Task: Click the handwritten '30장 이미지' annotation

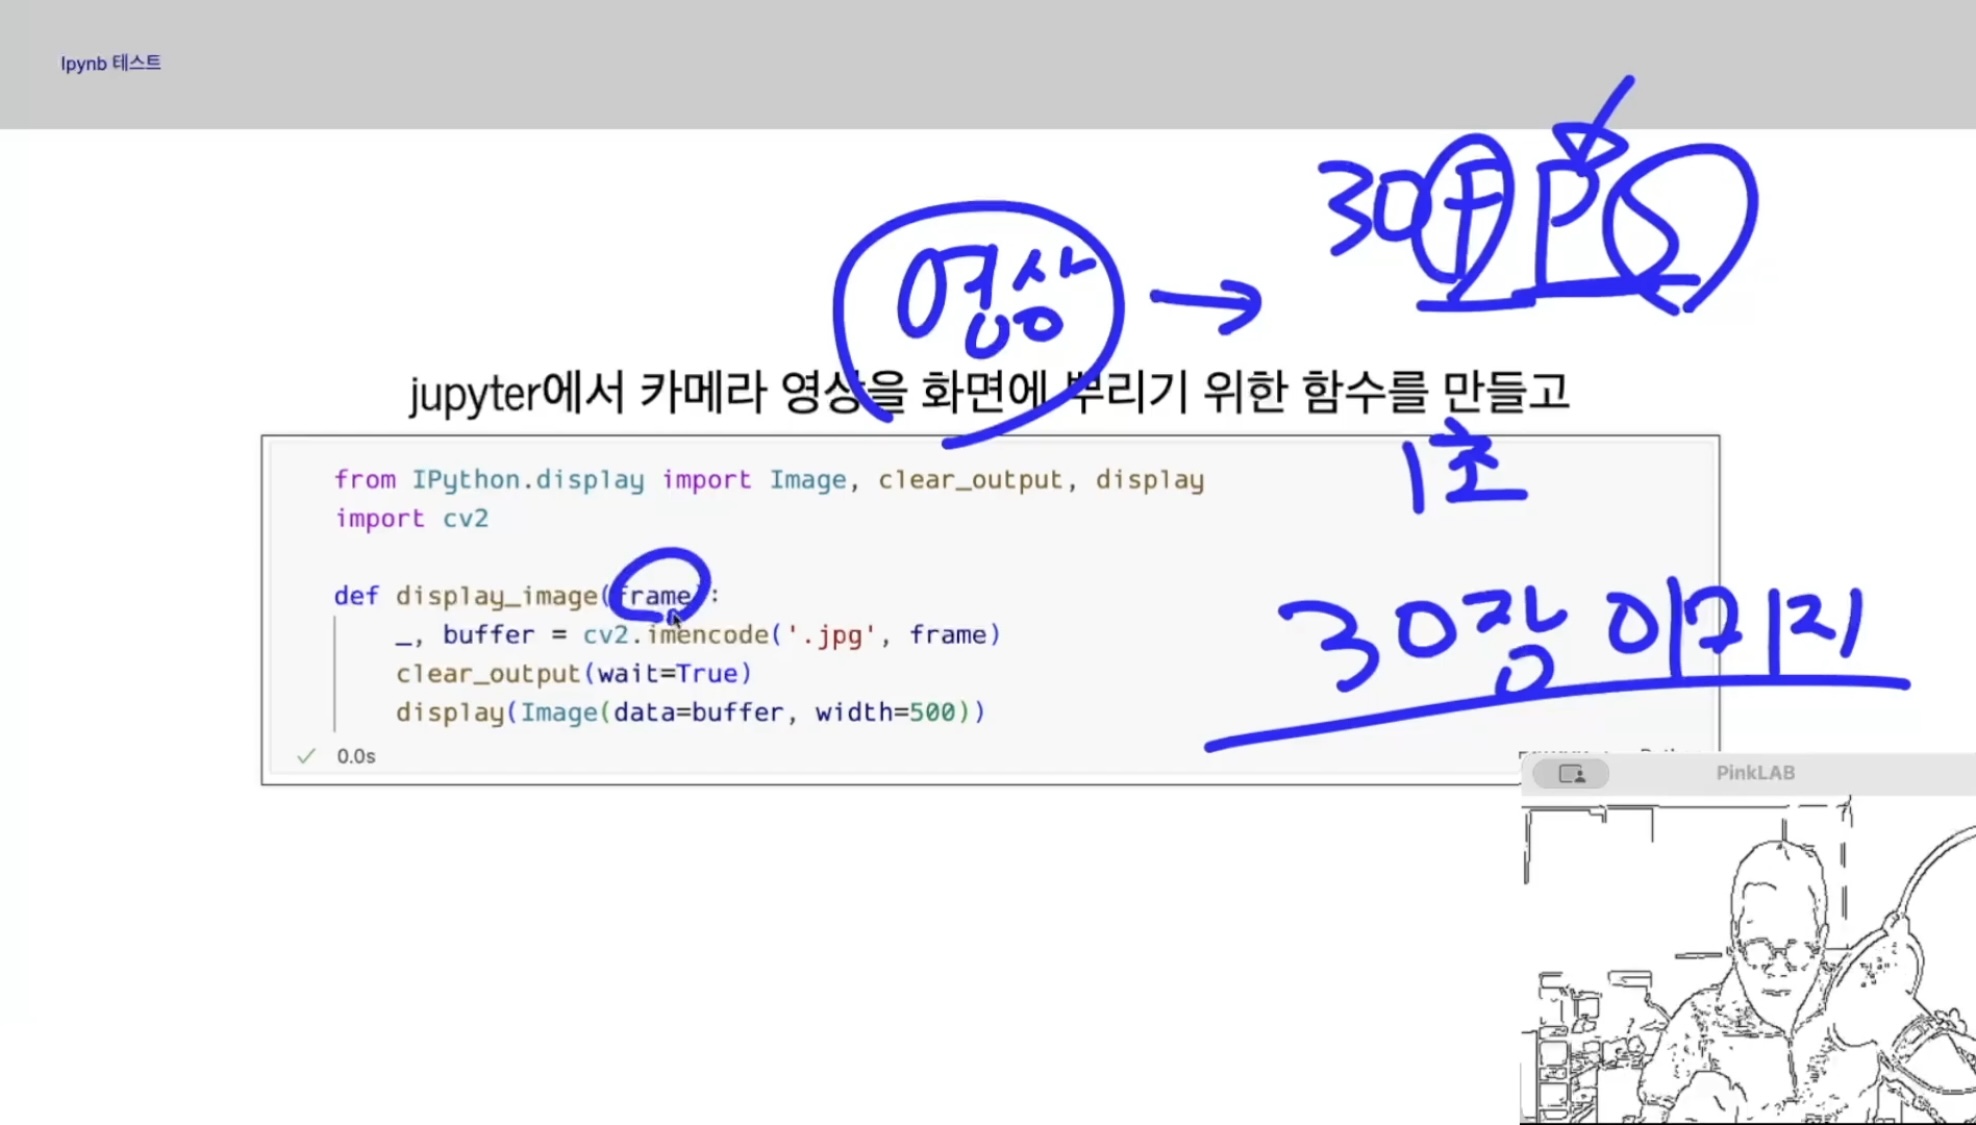Action: 1570,640
